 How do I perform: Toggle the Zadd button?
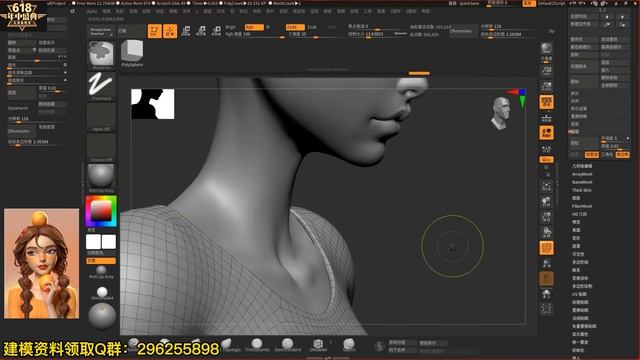pyautogui.click(x=295, y=27)
